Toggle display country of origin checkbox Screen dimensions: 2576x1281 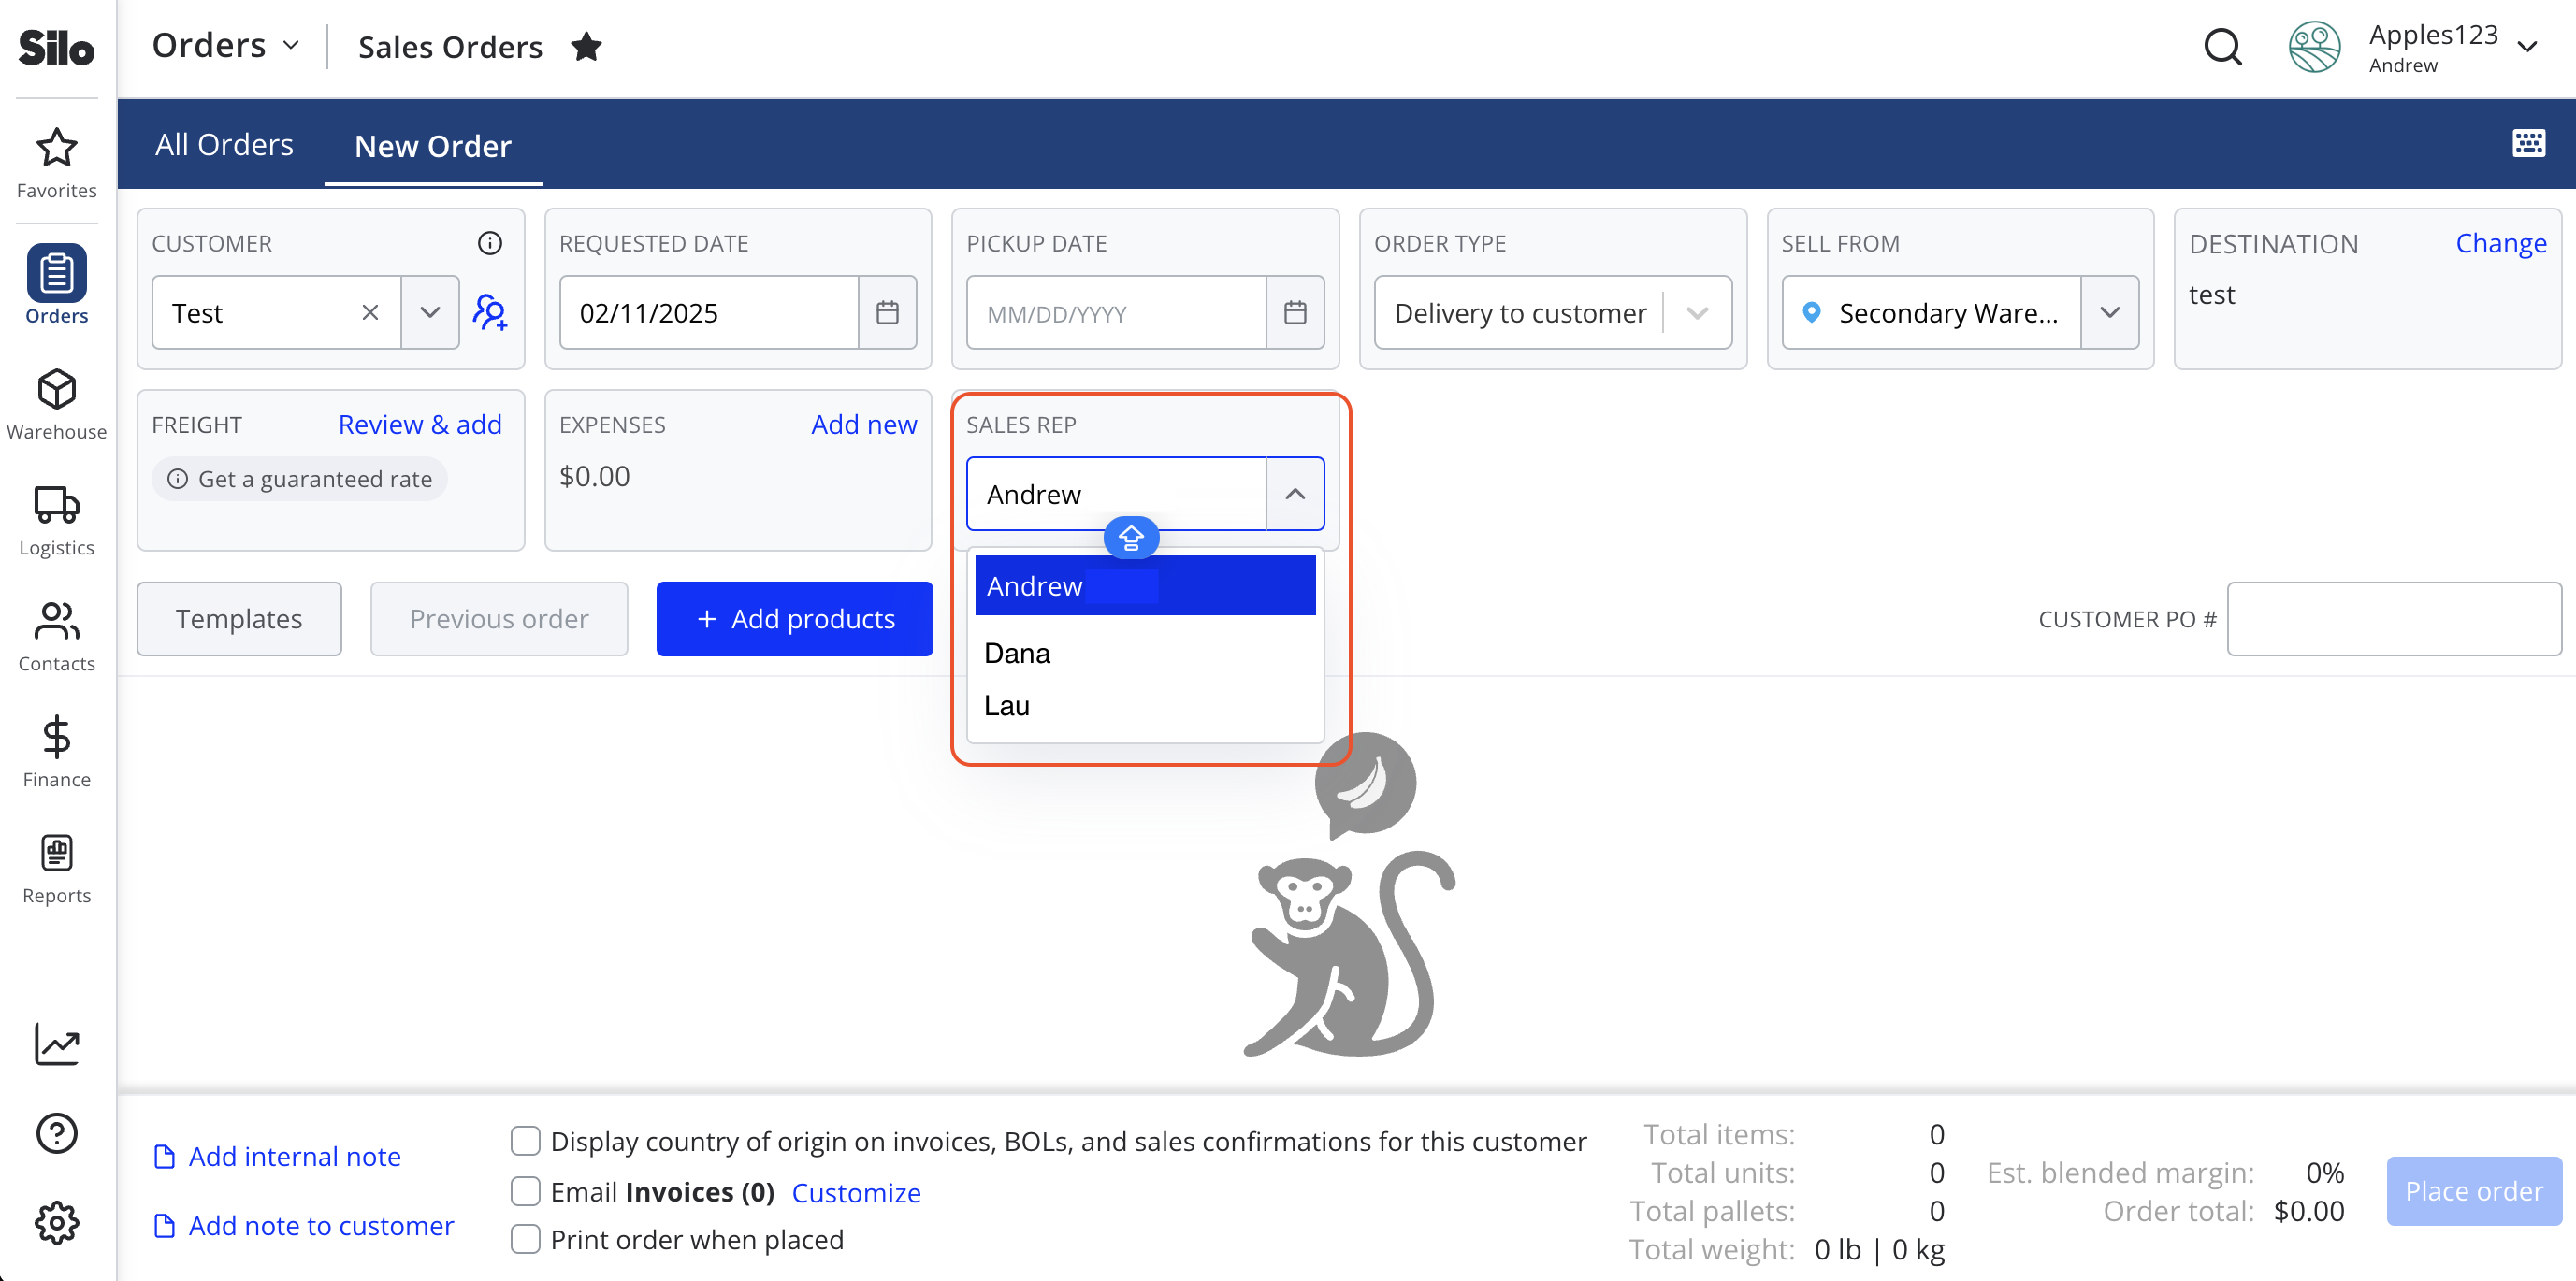click(x=525, y=1141)
